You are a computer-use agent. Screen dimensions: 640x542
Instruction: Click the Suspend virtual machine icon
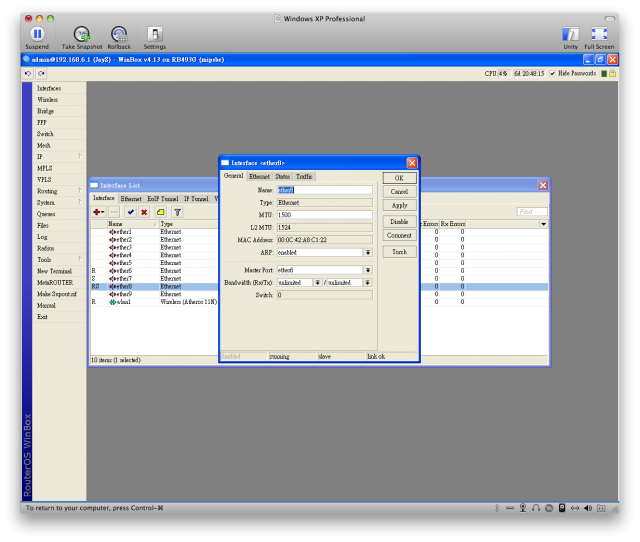click(37, 34)
